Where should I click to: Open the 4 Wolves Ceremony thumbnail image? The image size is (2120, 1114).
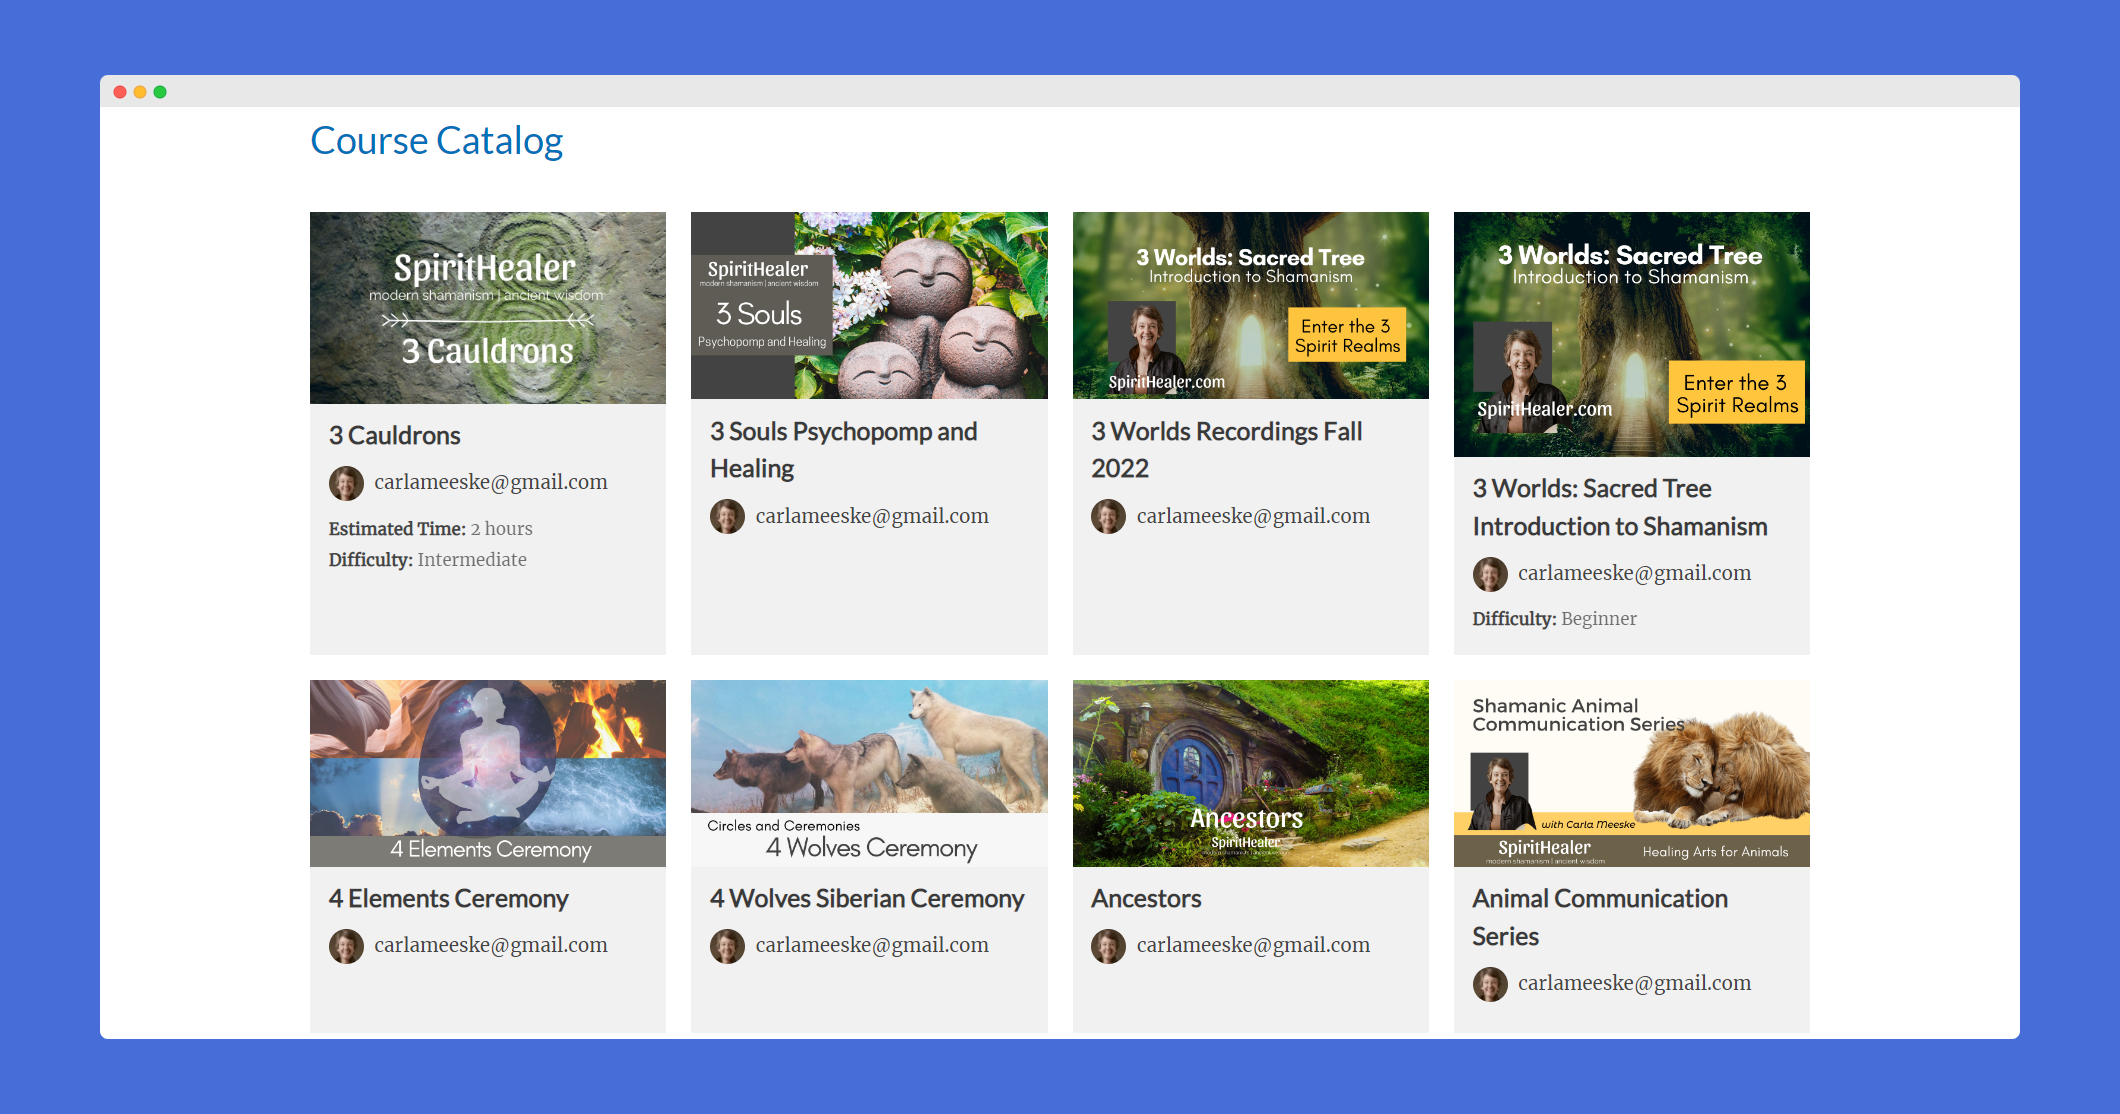(869, 773)
